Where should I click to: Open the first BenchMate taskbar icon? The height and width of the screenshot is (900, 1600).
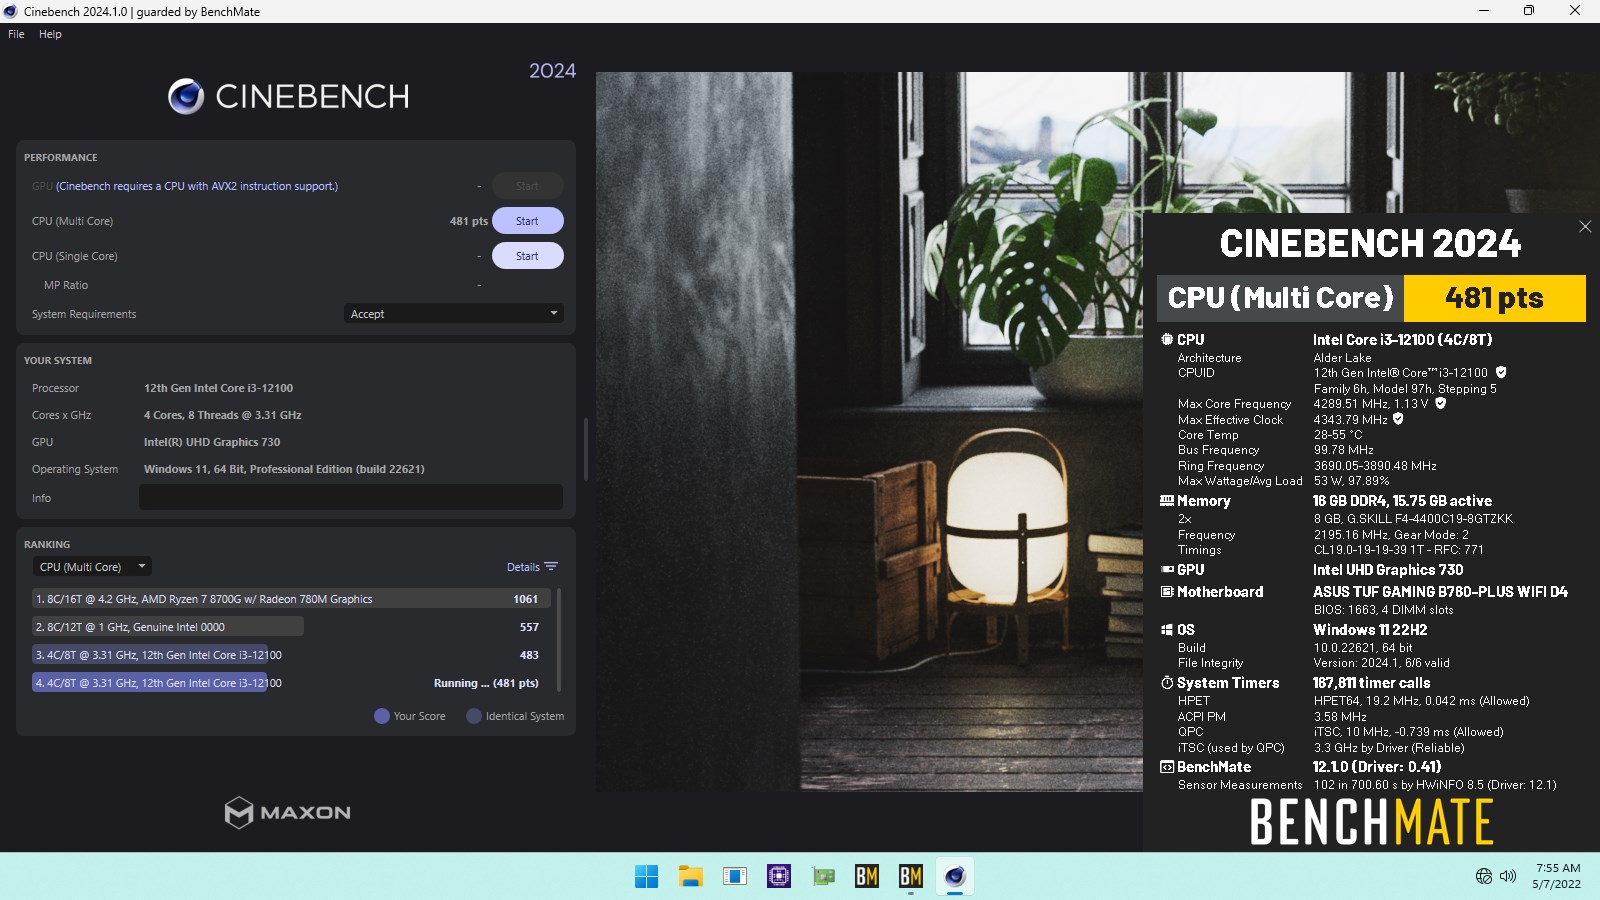point(866,876)
